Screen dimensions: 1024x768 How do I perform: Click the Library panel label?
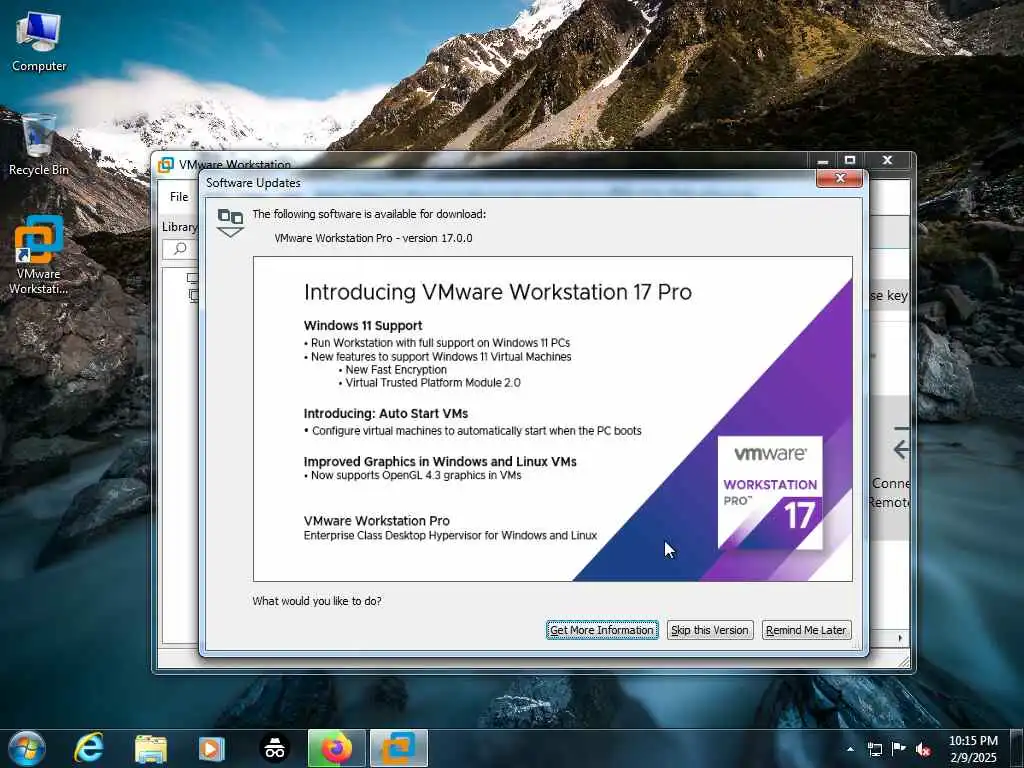(x=180, y=227)
